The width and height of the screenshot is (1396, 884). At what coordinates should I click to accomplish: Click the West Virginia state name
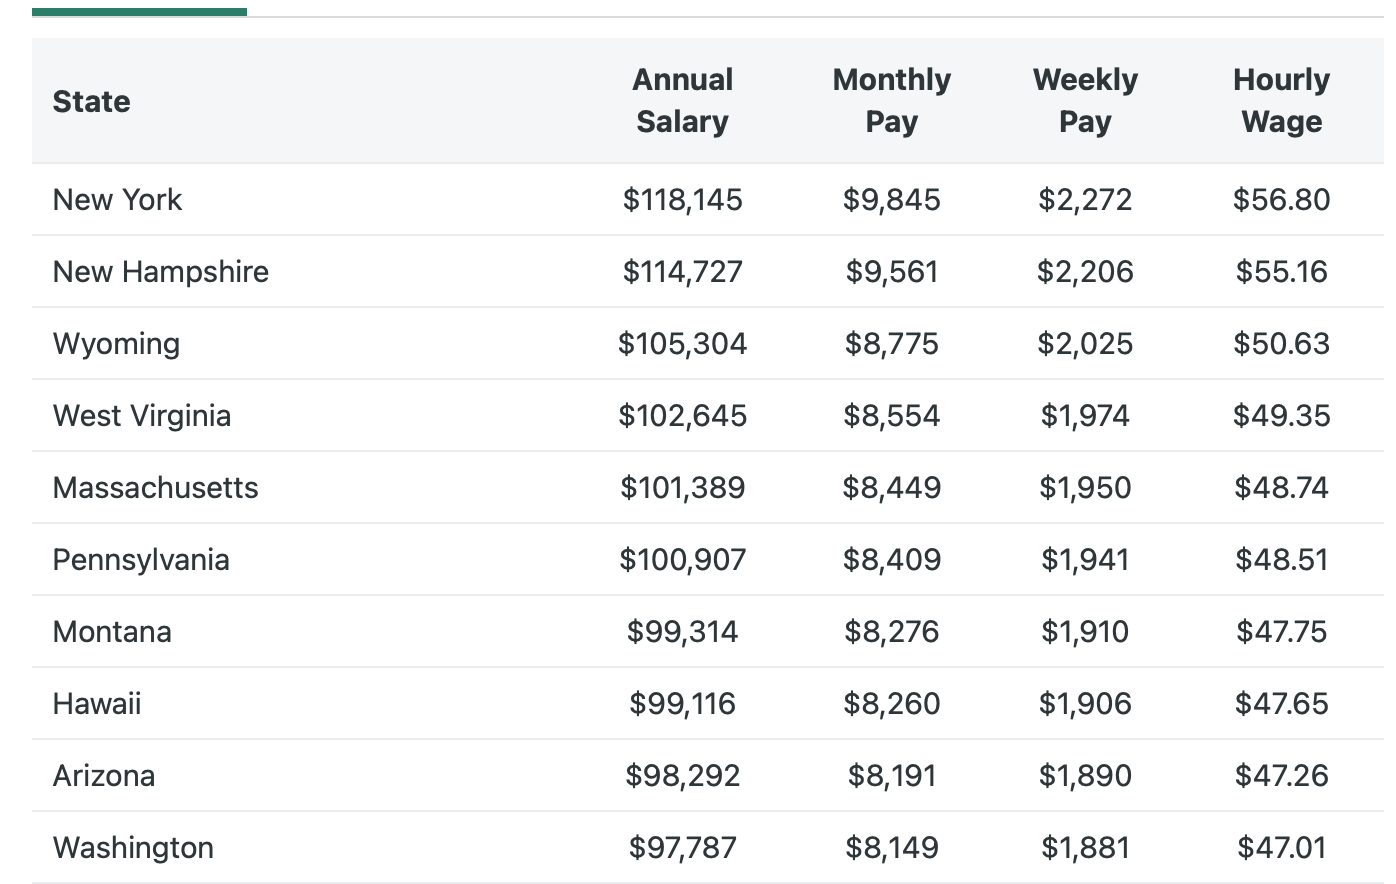[x=141, y=415]
